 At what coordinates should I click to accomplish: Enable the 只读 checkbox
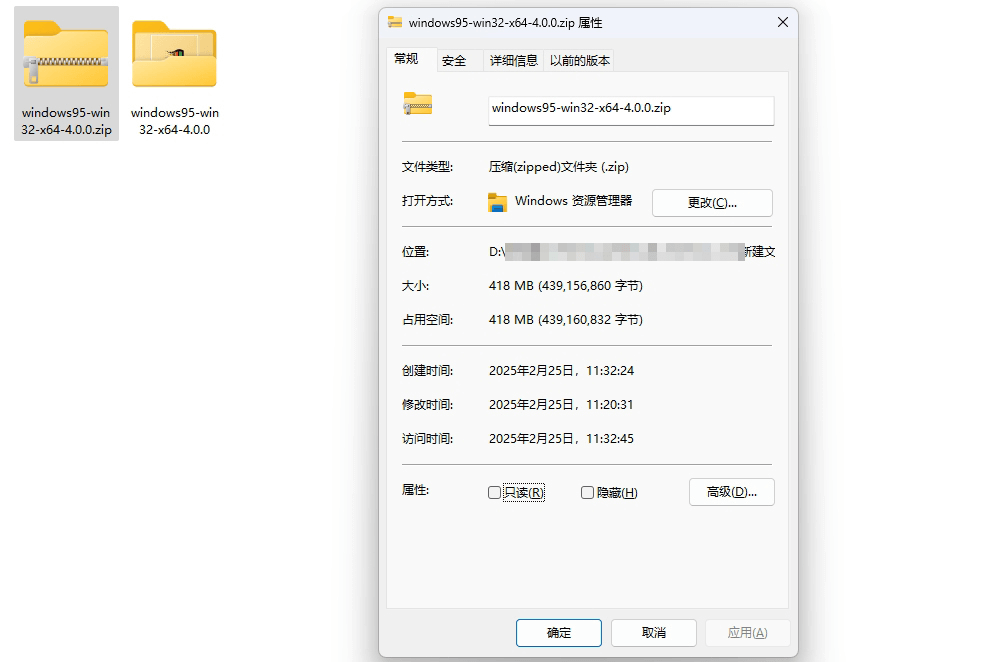494,492
